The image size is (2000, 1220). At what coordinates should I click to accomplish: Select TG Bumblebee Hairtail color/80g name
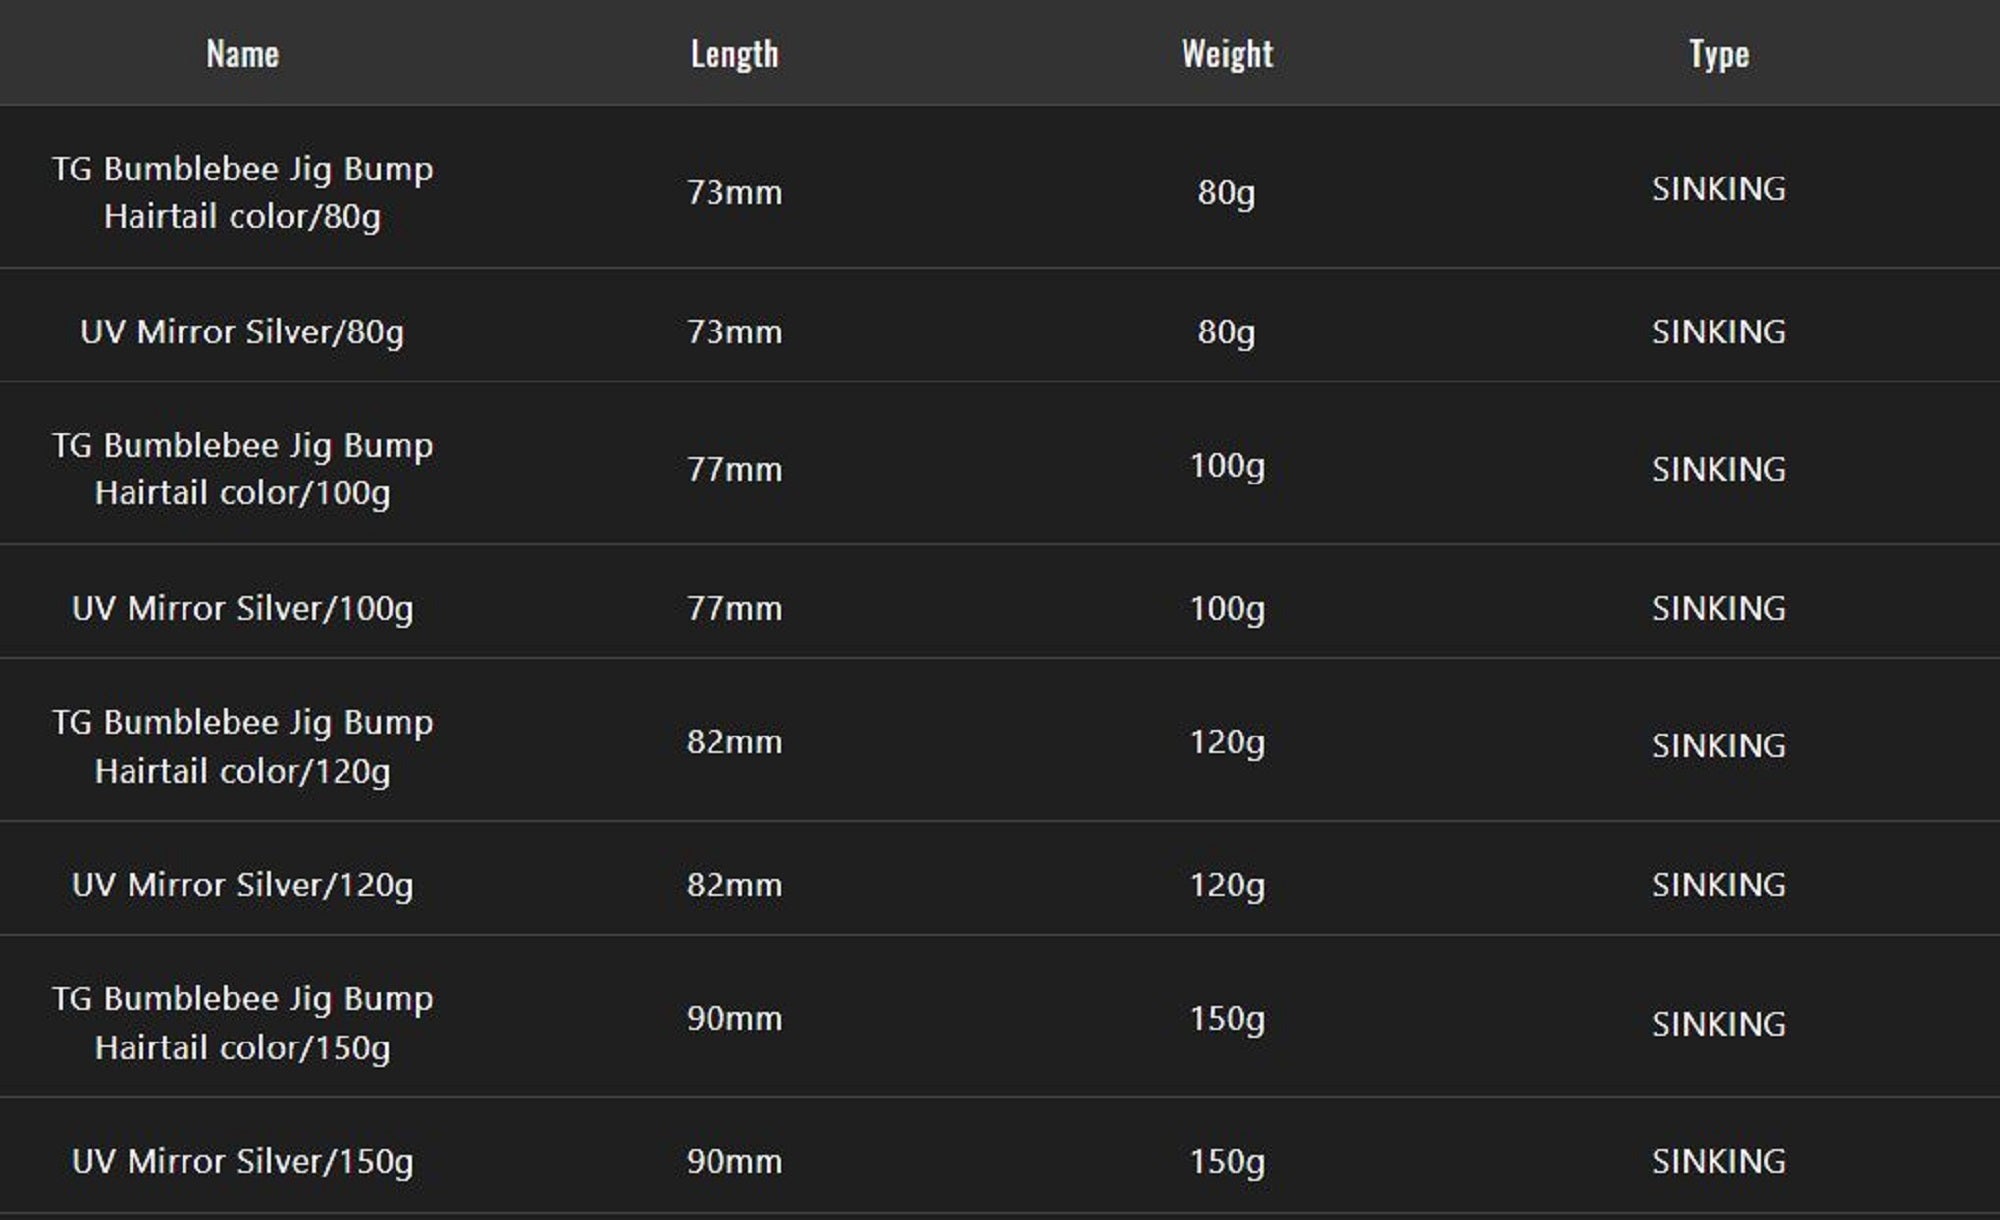[x=242, y=192]
